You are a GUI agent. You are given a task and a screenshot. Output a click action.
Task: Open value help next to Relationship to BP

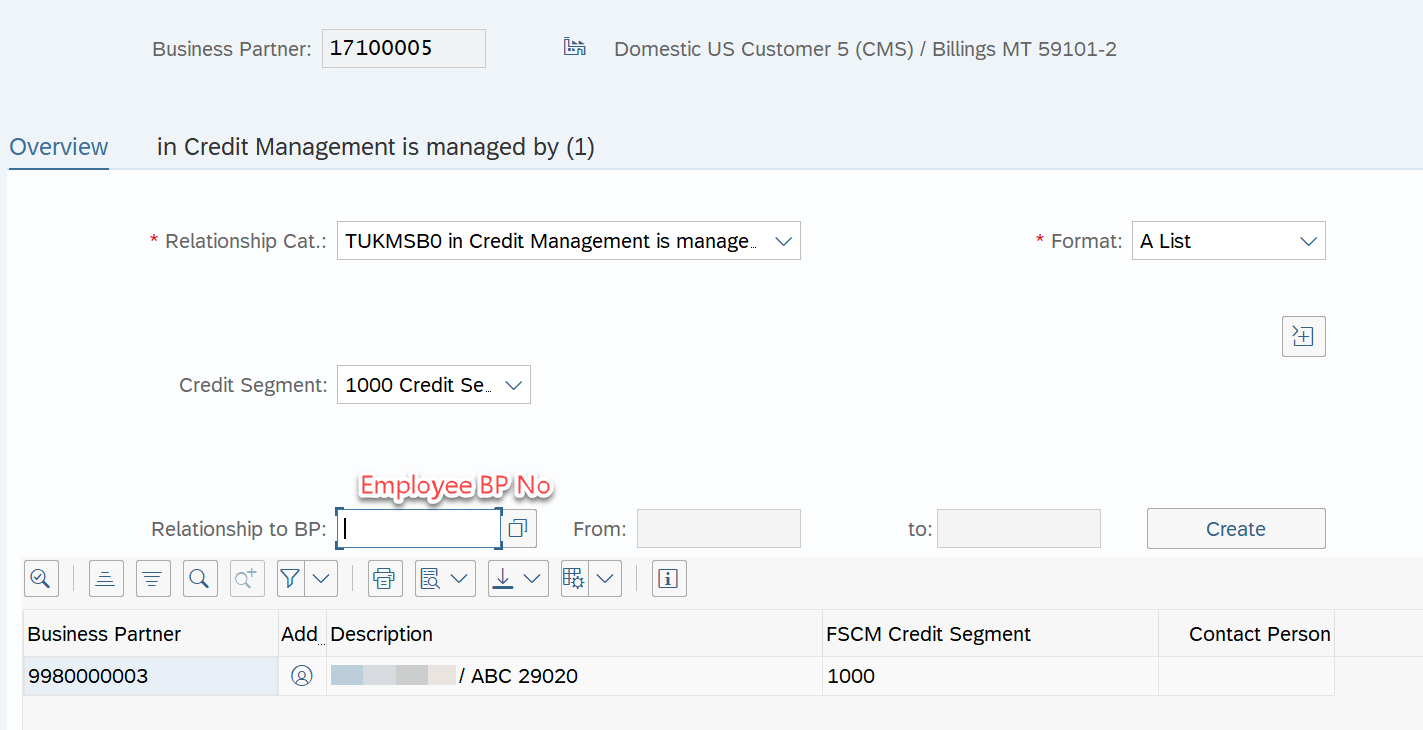point(518,529)
